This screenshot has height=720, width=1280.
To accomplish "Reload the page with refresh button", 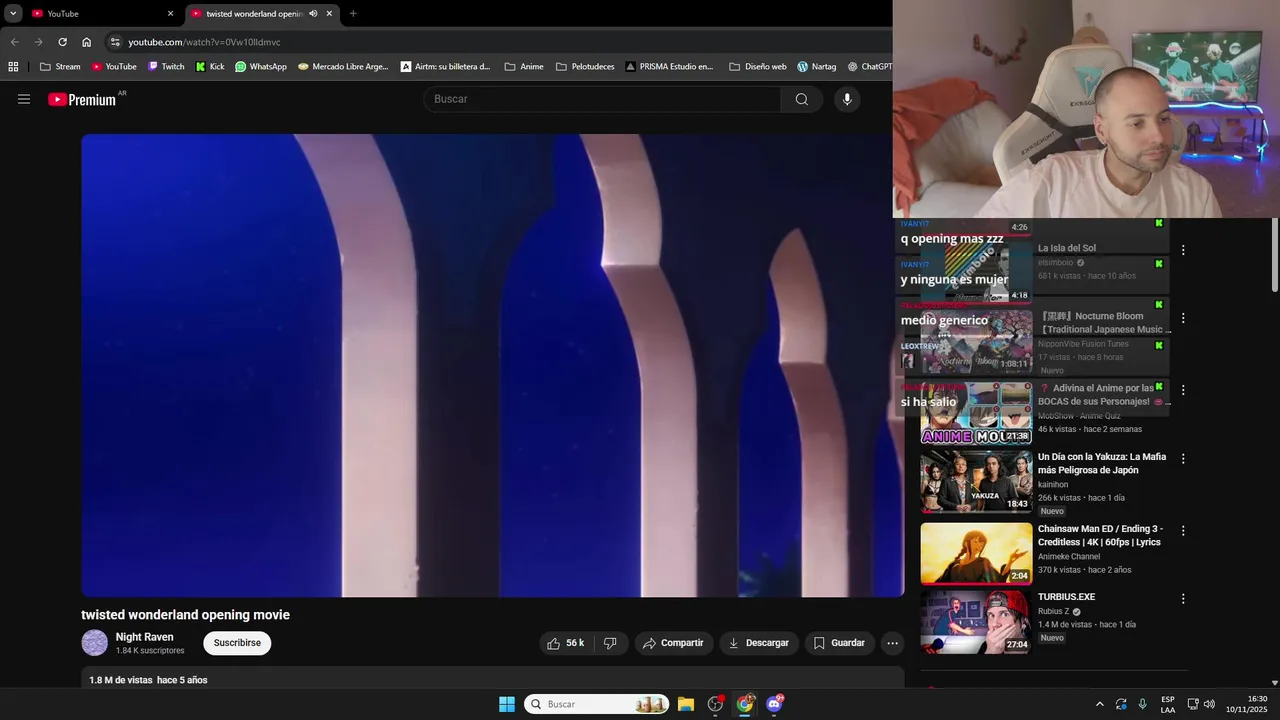I will coord(62,42).
